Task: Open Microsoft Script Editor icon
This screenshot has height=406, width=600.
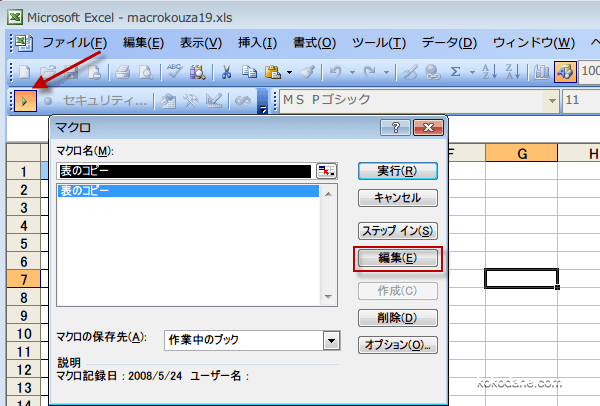Action: (243, 101)
